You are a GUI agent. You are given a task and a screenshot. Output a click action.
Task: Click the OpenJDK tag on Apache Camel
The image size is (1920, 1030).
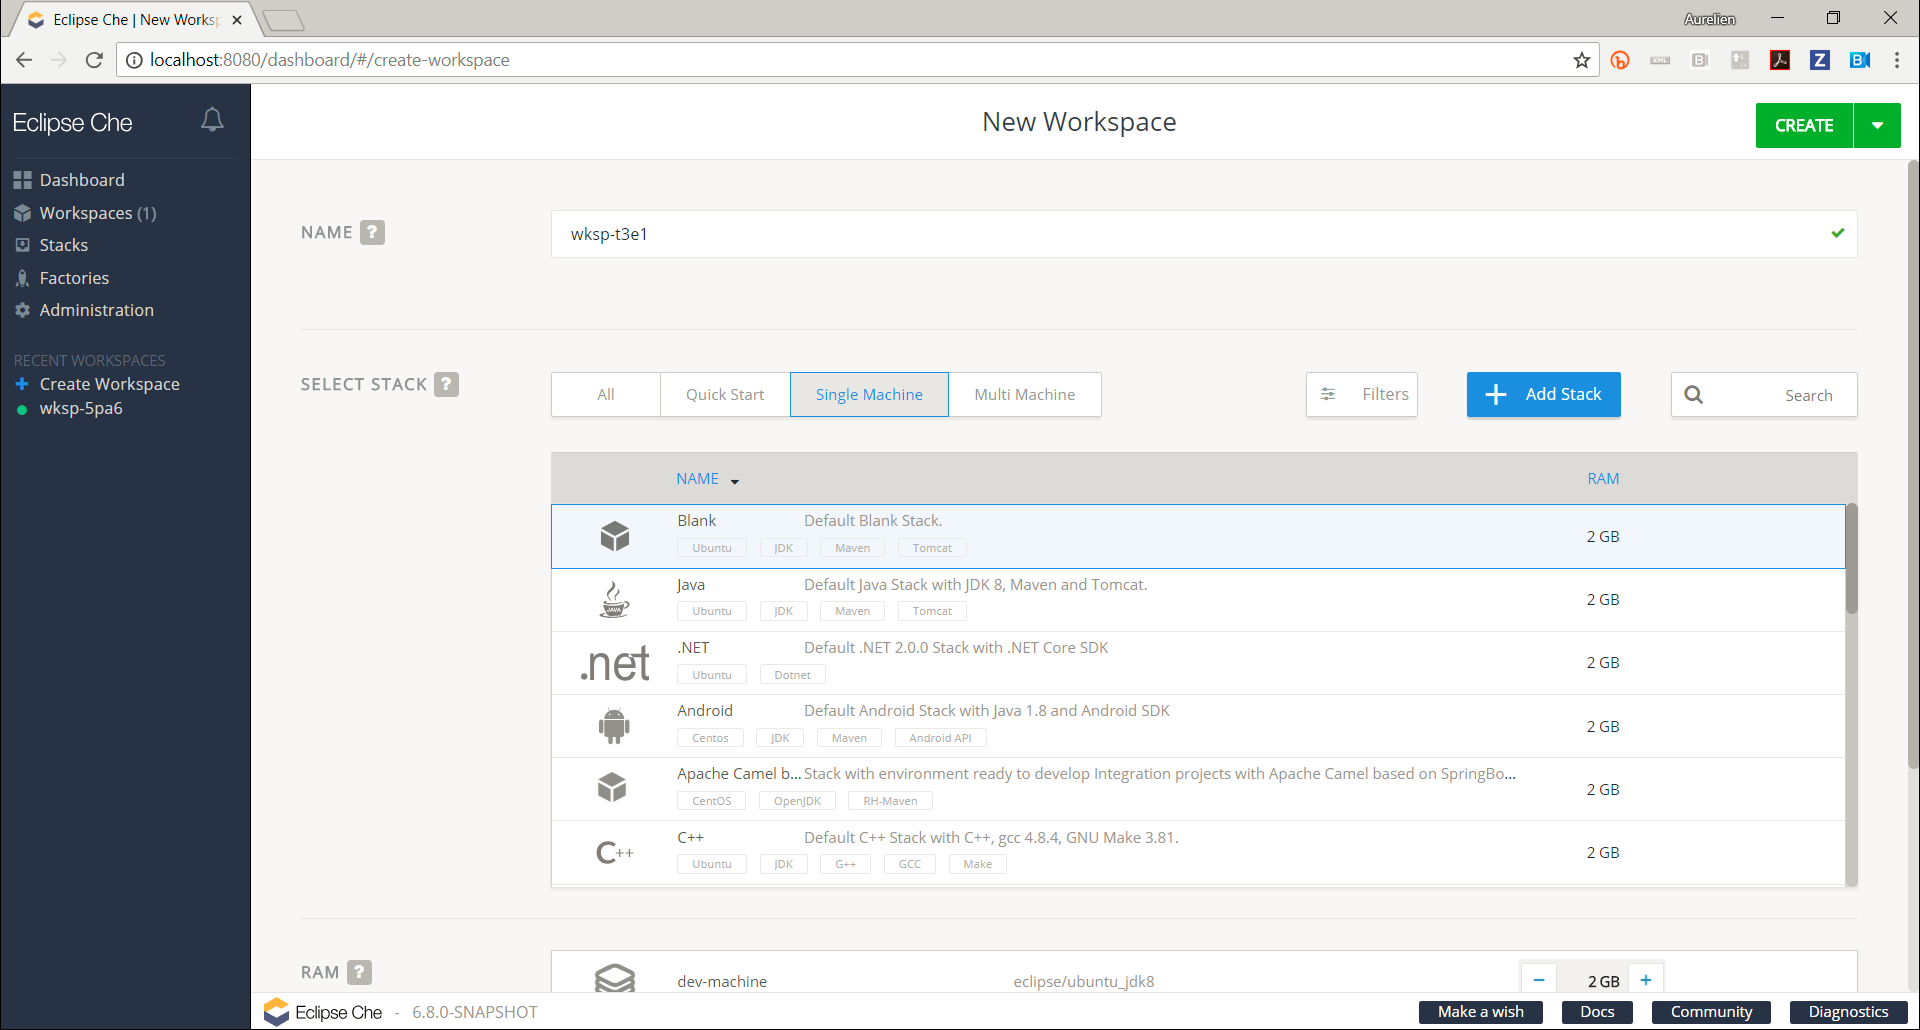797,801
